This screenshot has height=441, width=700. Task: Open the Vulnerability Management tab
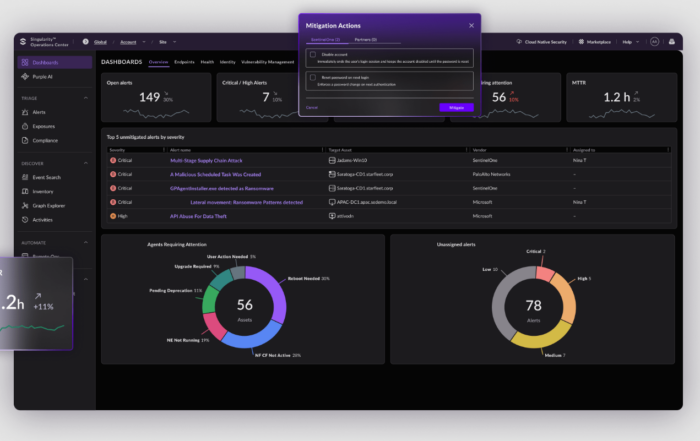(267, 62)
